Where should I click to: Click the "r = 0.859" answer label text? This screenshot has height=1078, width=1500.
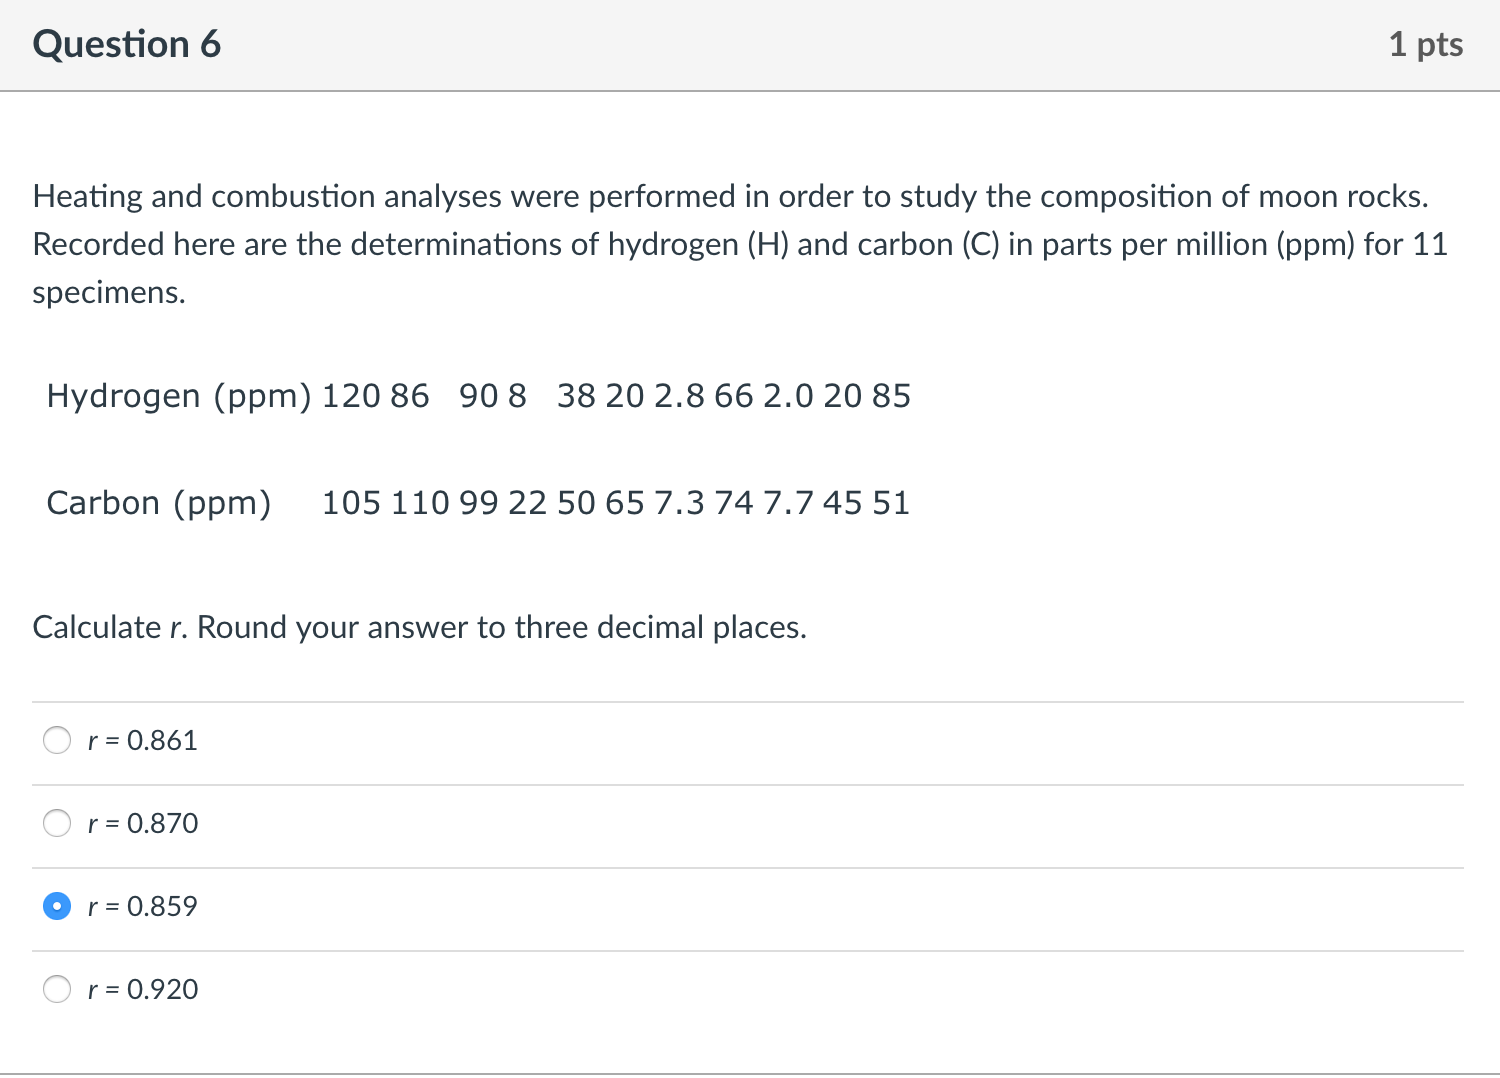click(x=143, y=906)
